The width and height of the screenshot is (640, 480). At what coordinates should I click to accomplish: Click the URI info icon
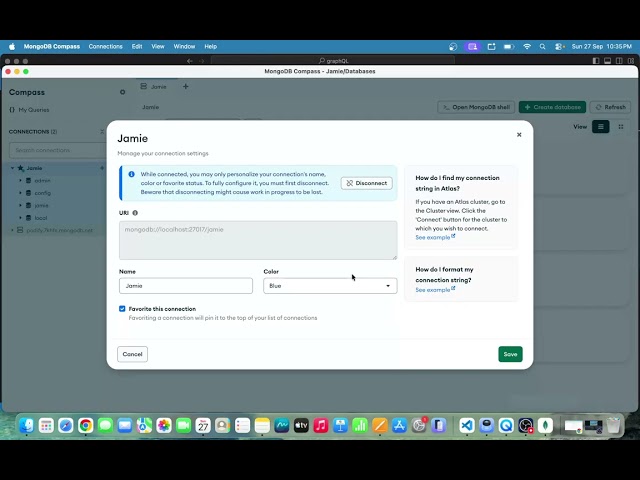point(135,213)
